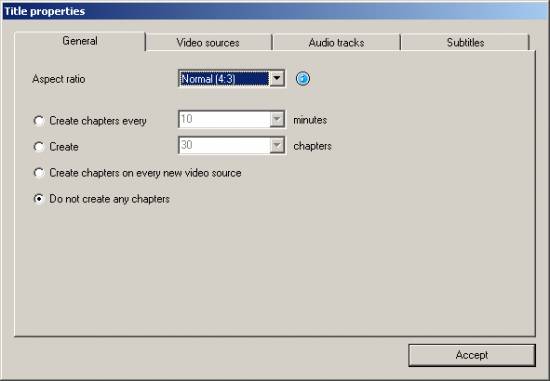Image resolution: width=550 pixels, height=381 pixels.
Task: Open the Audio tracks tab
Action: tap(336, 43)
